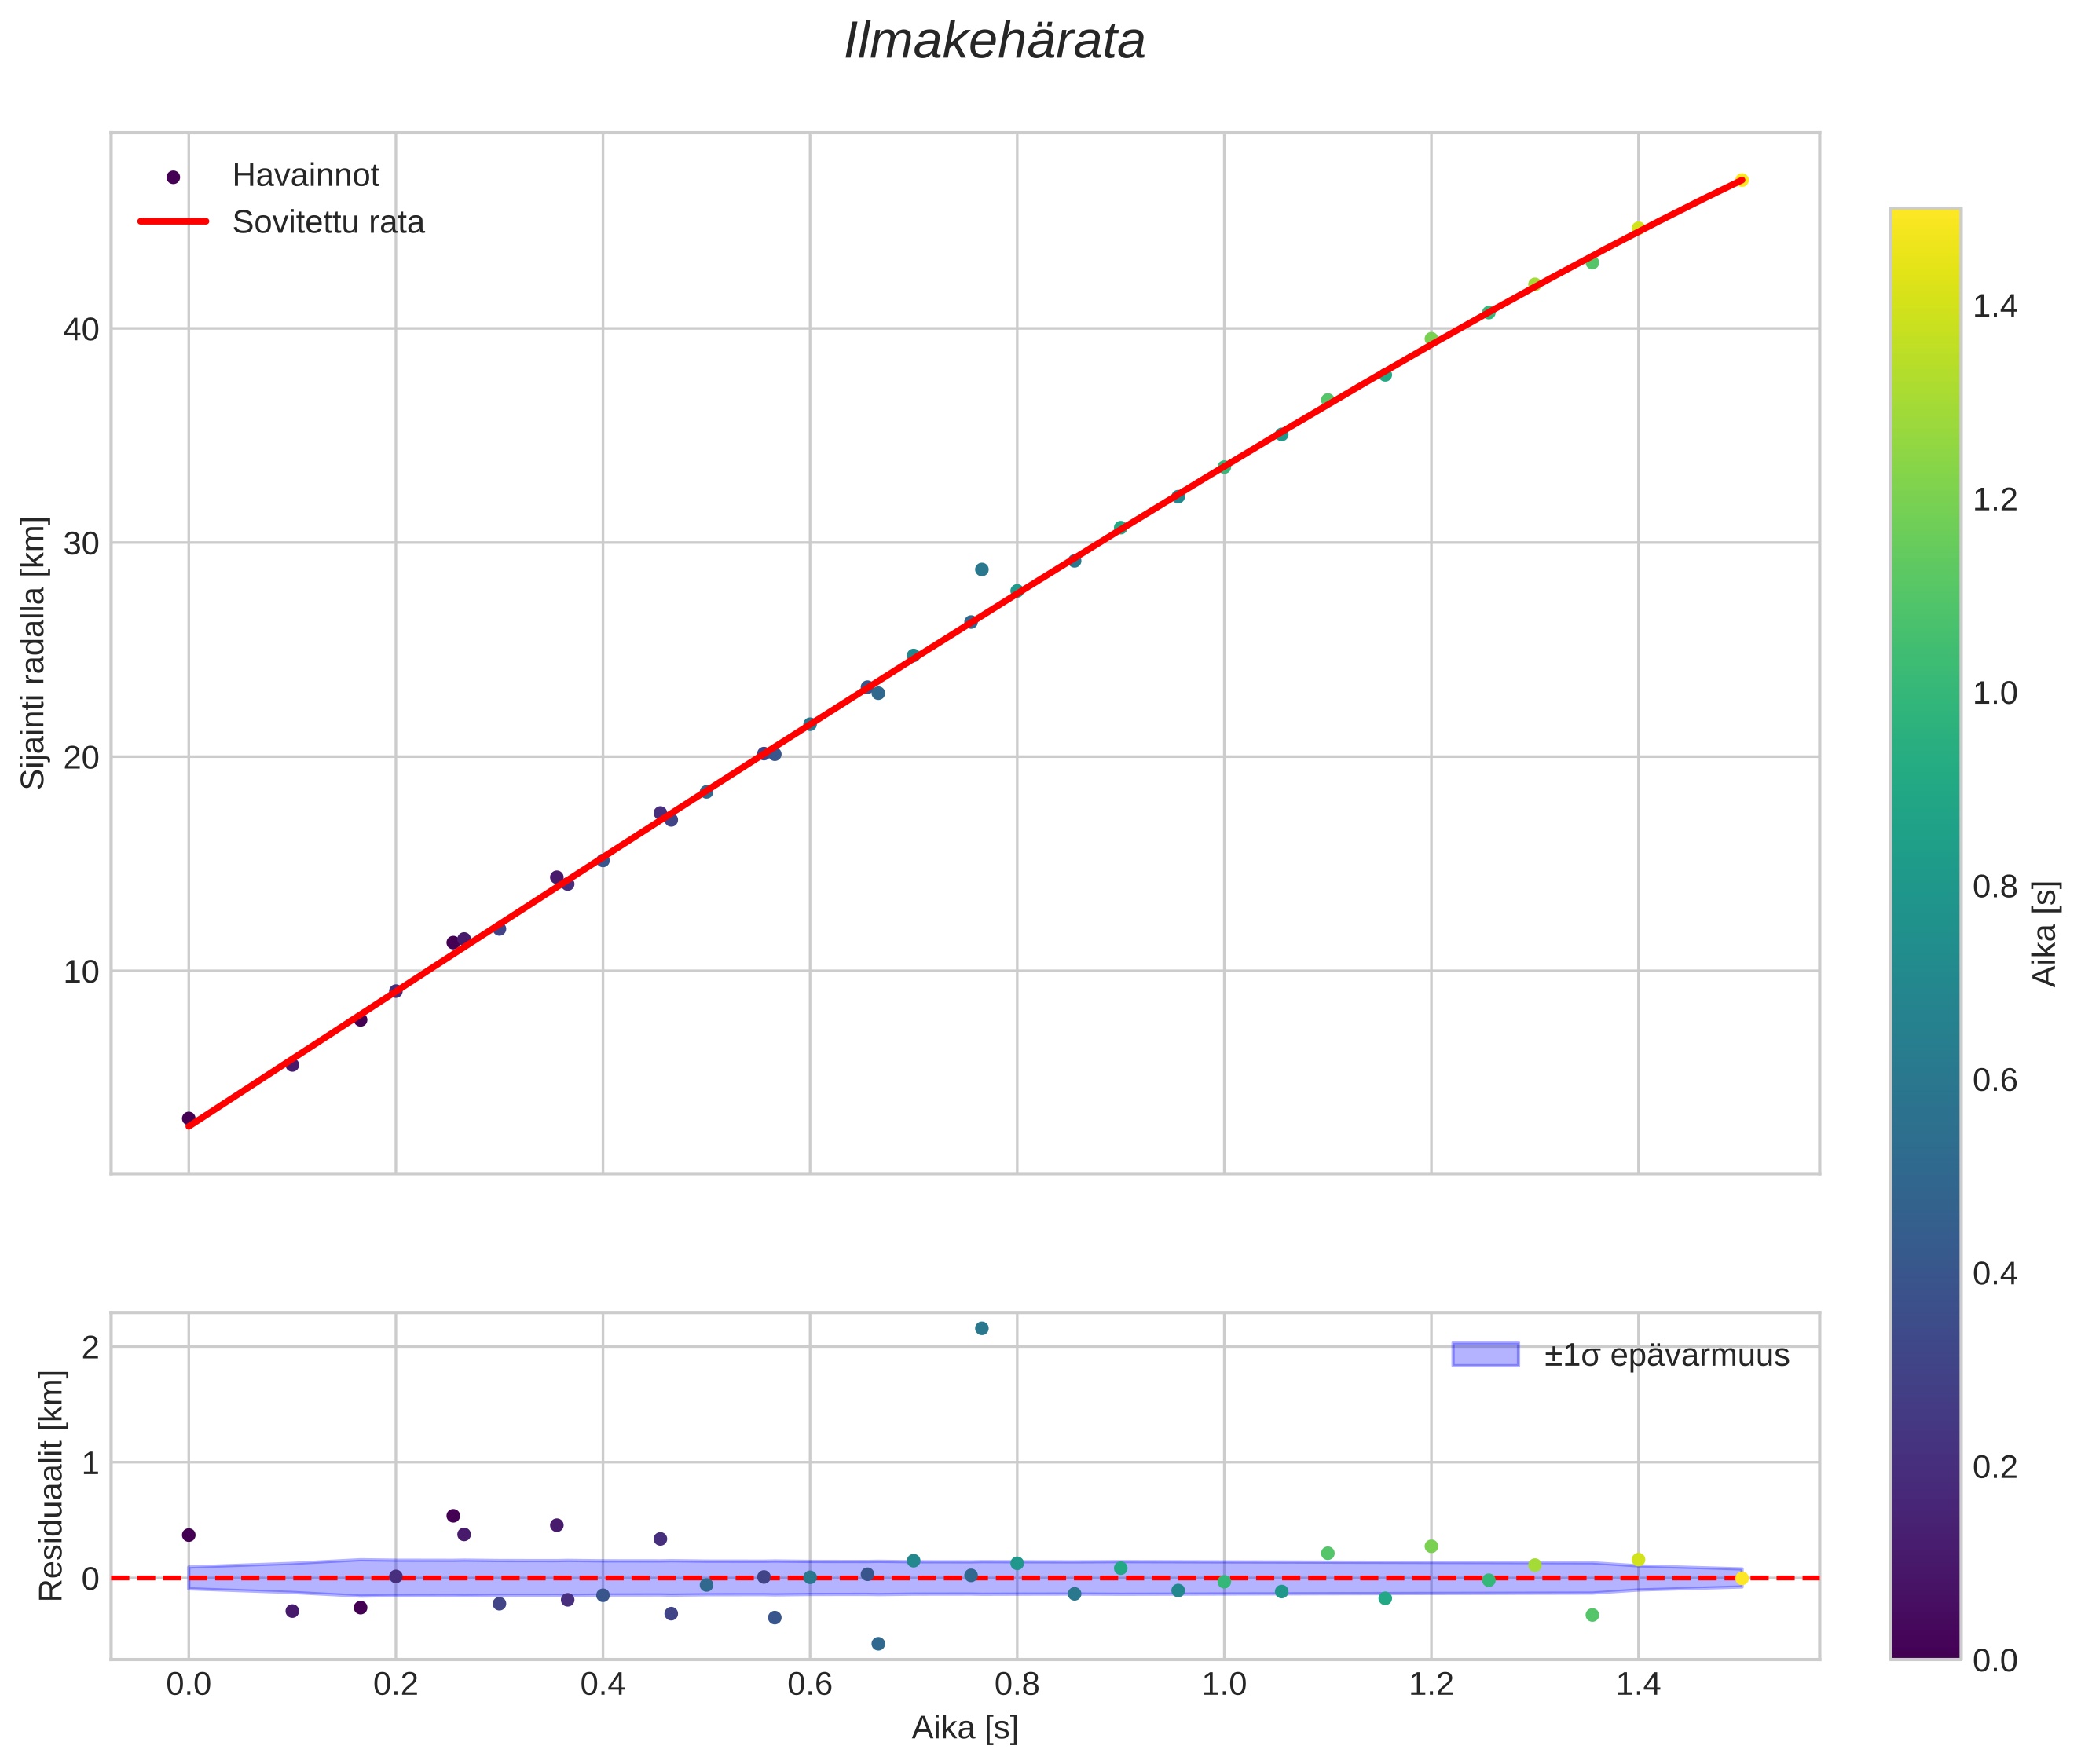The height and width of the screenshot is (1764, 2081).
Task: Click the first observation point at time zero
Action: click(188, 1118)
